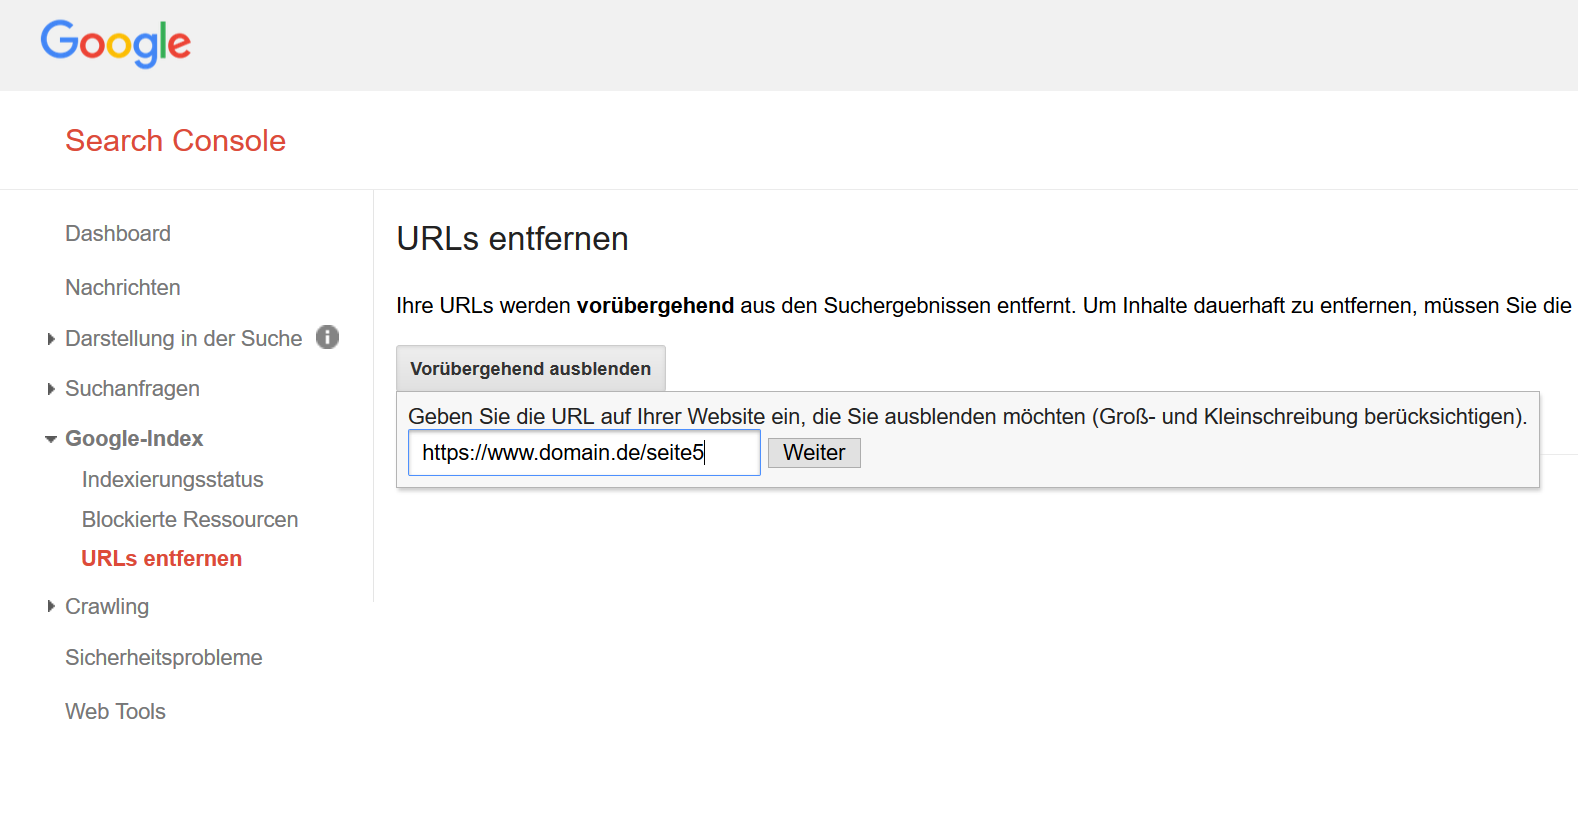Select URLs entfernen in the sidebar

(161, 559)
